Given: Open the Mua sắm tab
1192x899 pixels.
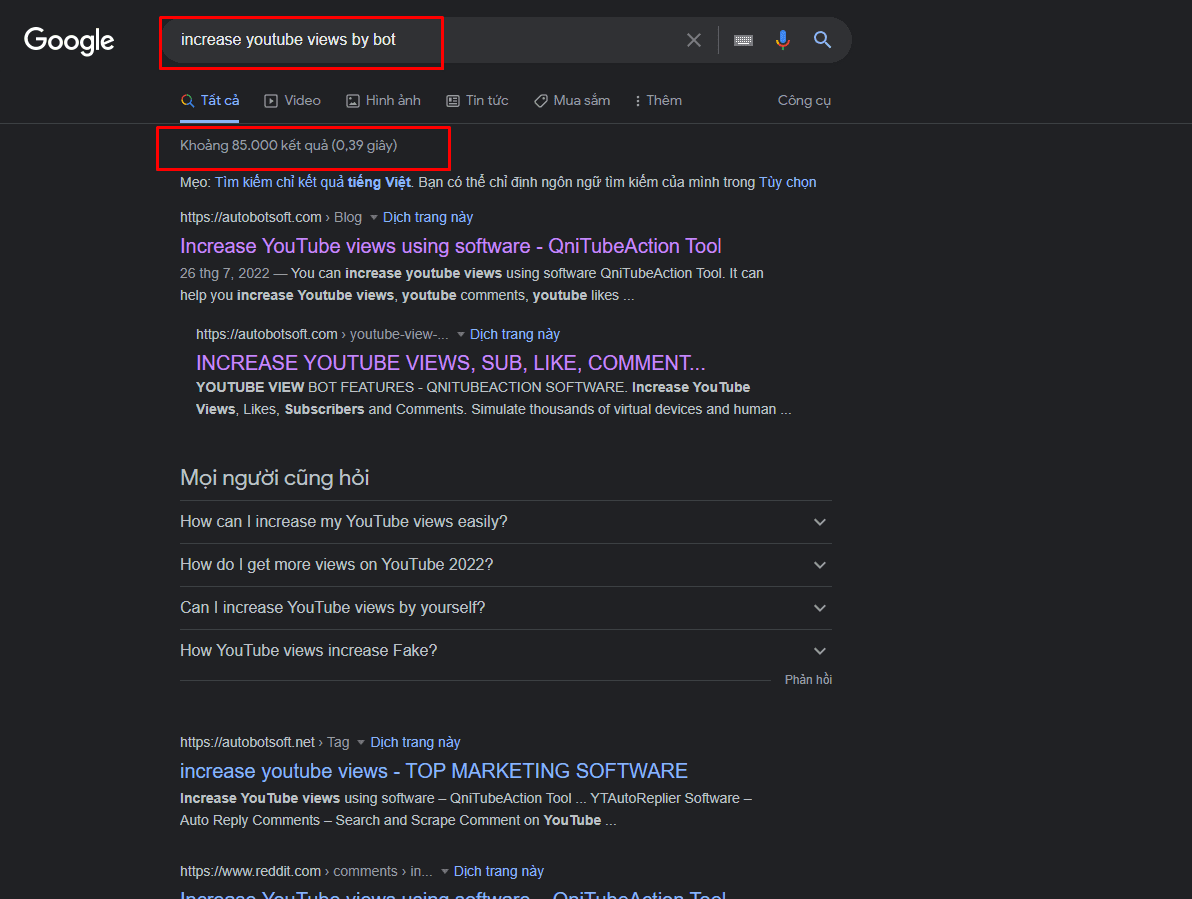Looking at the screenshot, I should click(572, 100).
